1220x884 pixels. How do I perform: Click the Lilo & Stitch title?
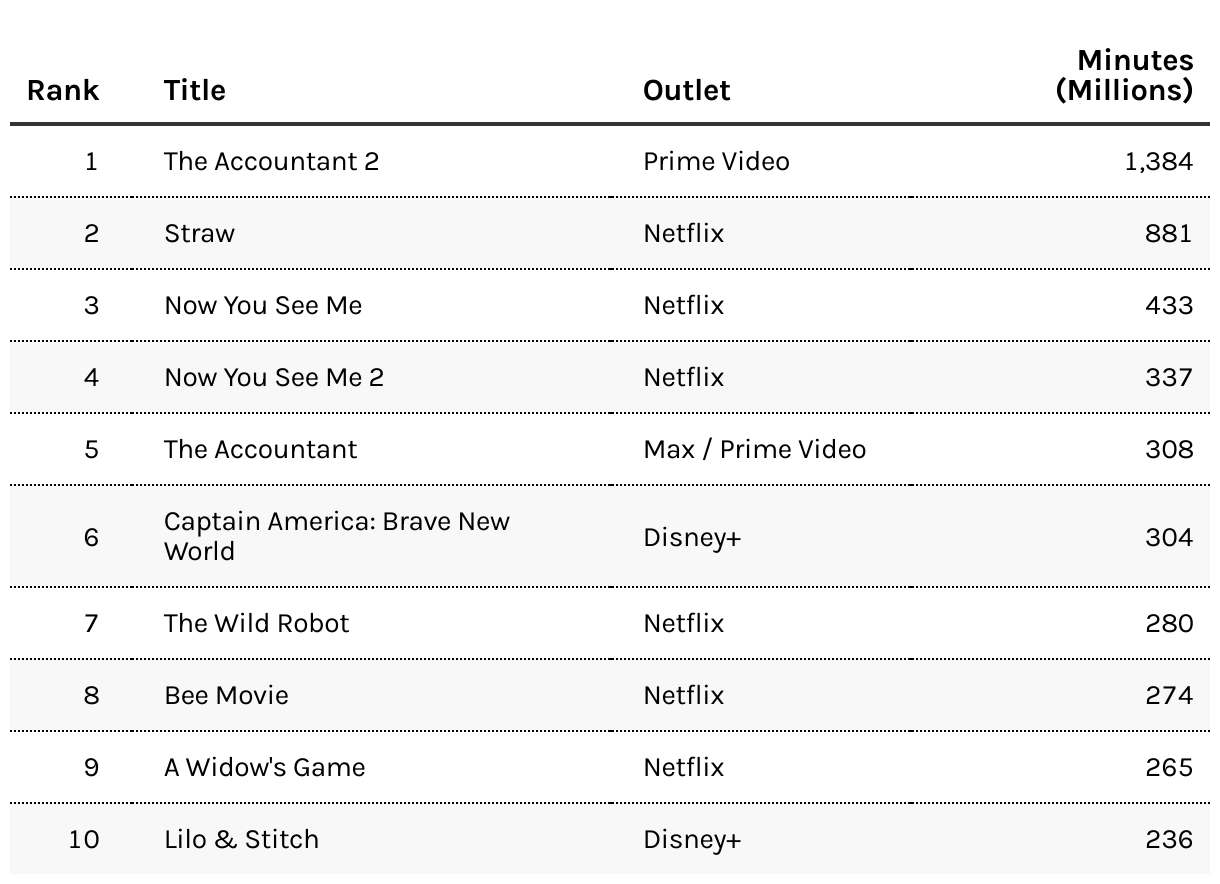(242, 839)
